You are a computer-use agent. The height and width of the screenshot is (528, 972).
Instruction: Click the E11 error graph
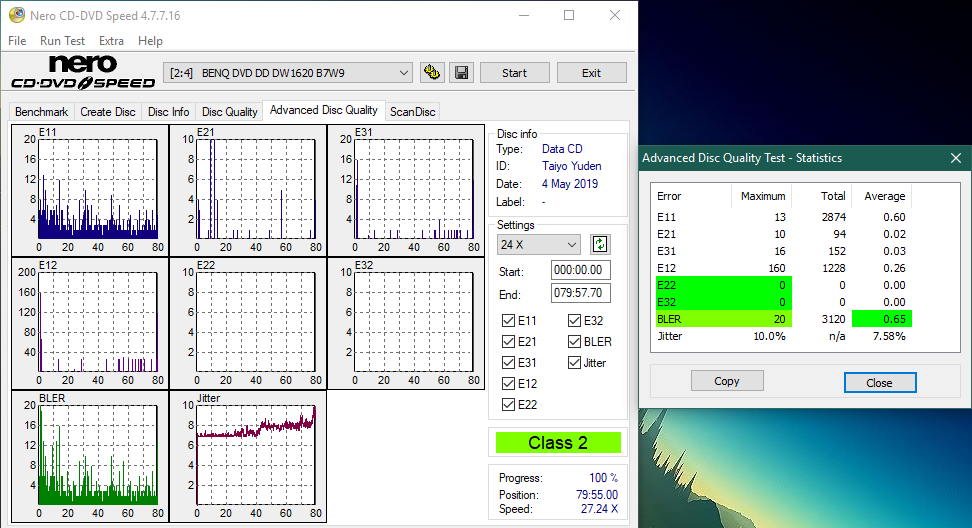click(90, 190)
